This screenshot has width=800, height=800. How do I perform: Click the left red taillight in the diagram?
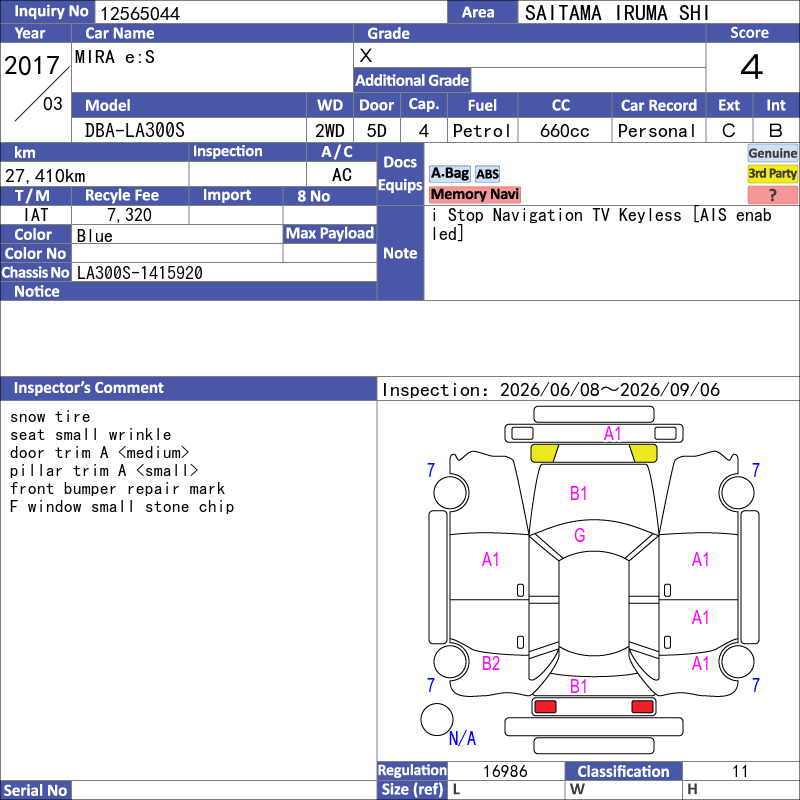(545, 707)
